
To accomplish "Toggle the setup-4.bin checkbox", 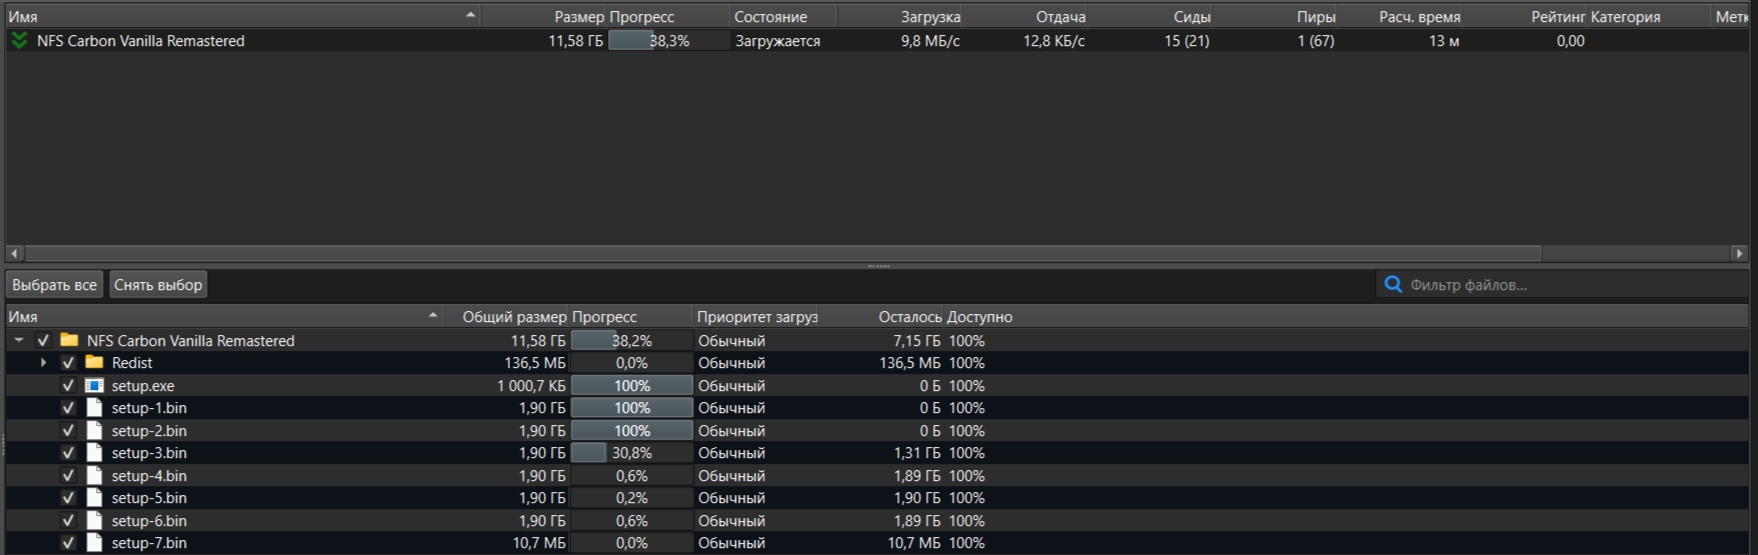I will click(68, 475).
